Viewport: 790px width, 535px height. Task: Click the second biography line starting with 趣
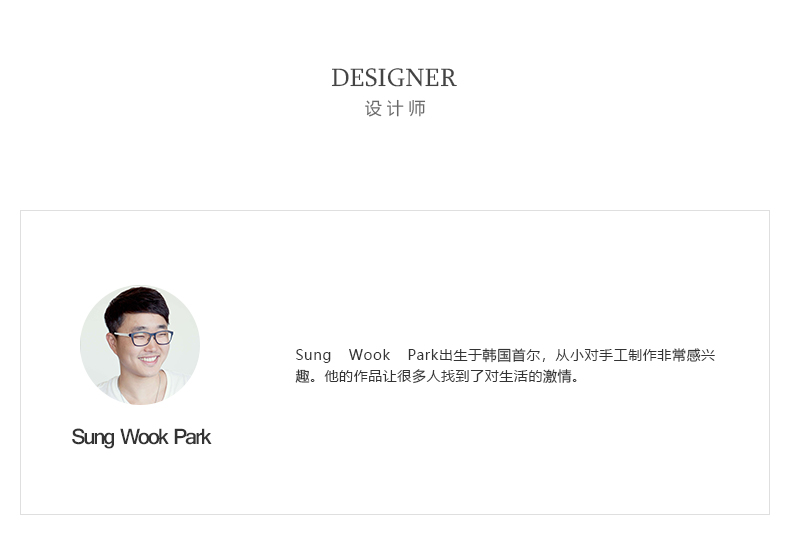click(x=437, y=376)
